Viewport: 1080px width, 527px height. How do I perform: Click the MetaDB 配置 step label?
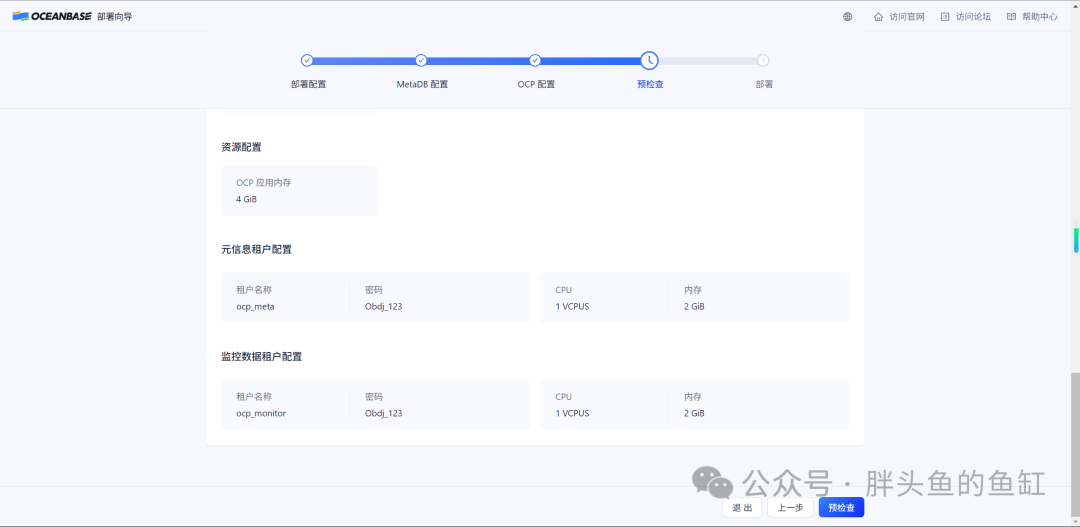pos(422,85)
